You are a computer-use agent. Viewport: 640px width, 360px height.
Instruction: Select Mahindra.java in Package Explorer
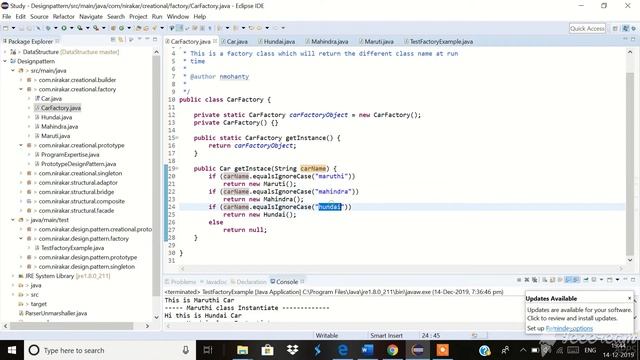coord(60,127)
